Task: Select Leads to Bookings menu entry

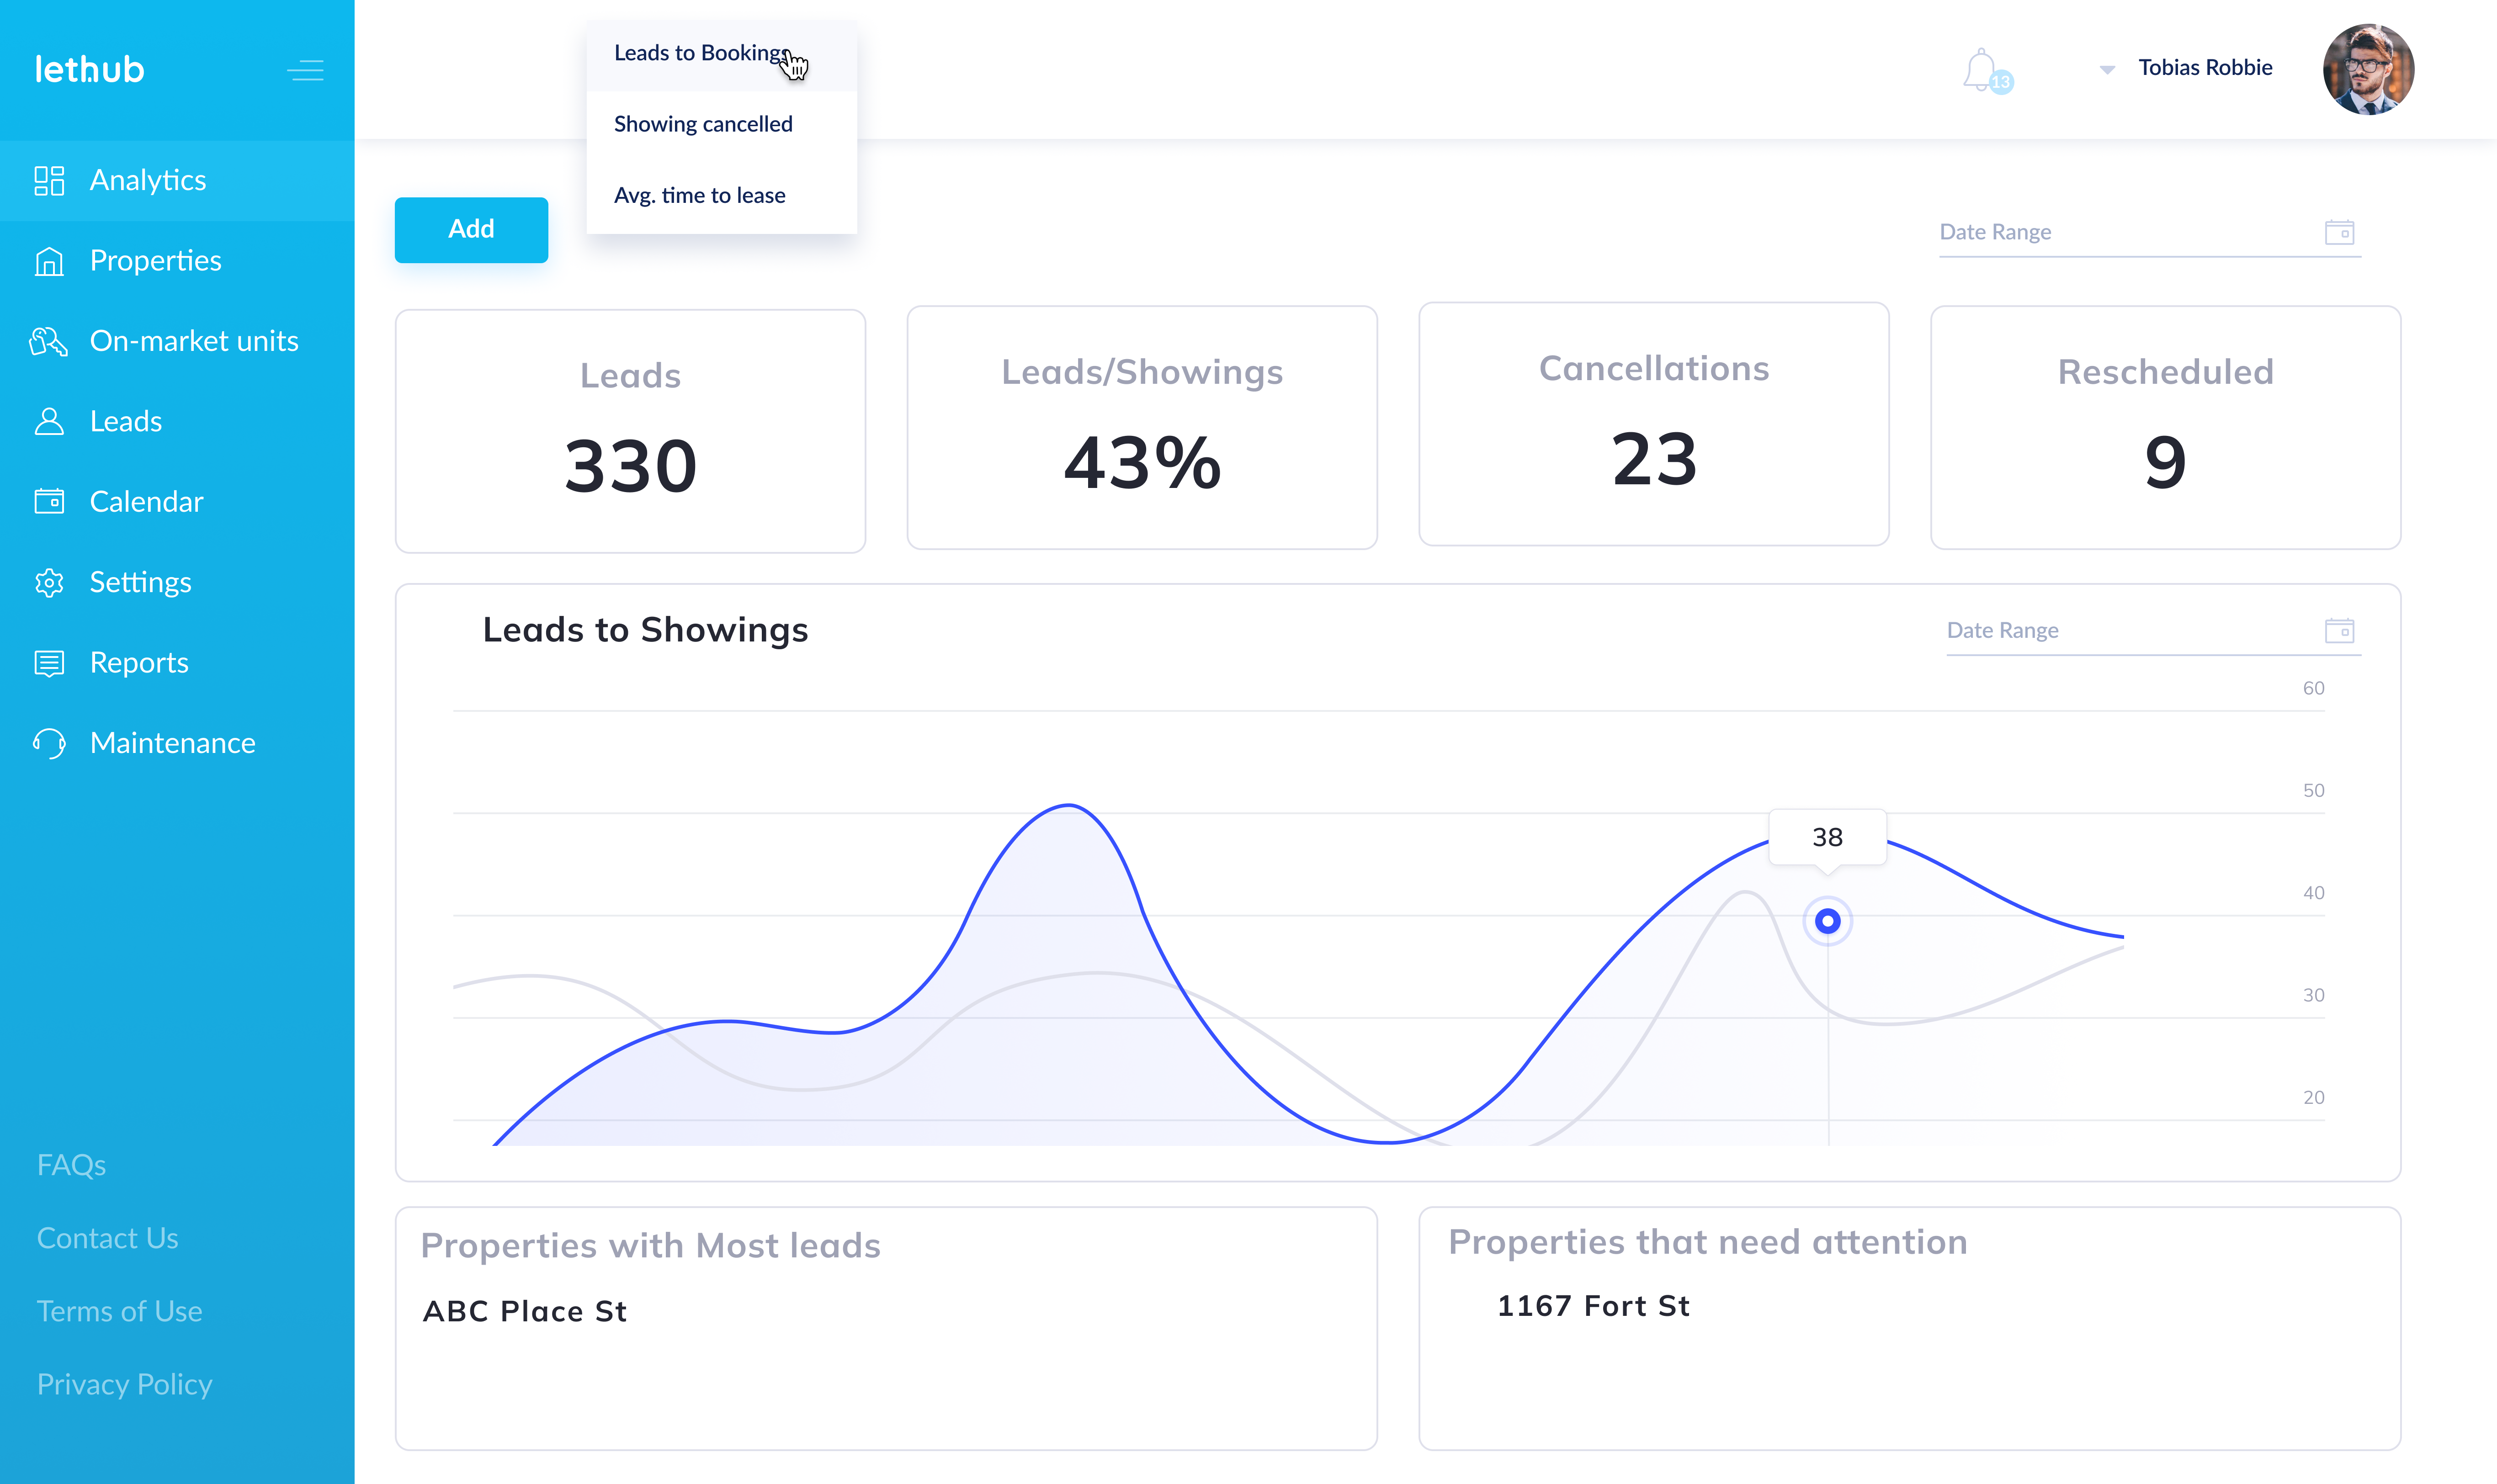Action: tap(700, 52)
